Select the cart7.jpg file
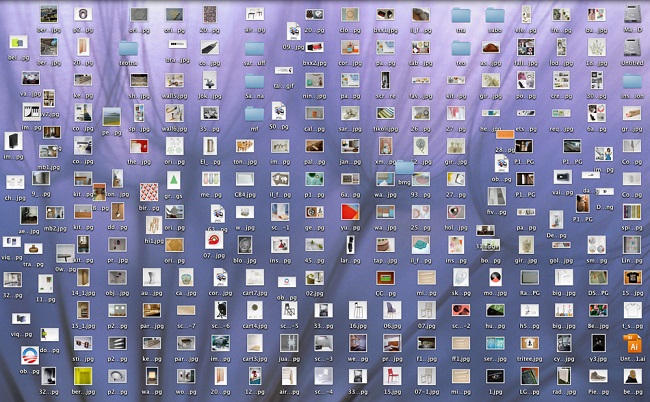The width and height of the screenshot is (650, 402). [255, 277]
